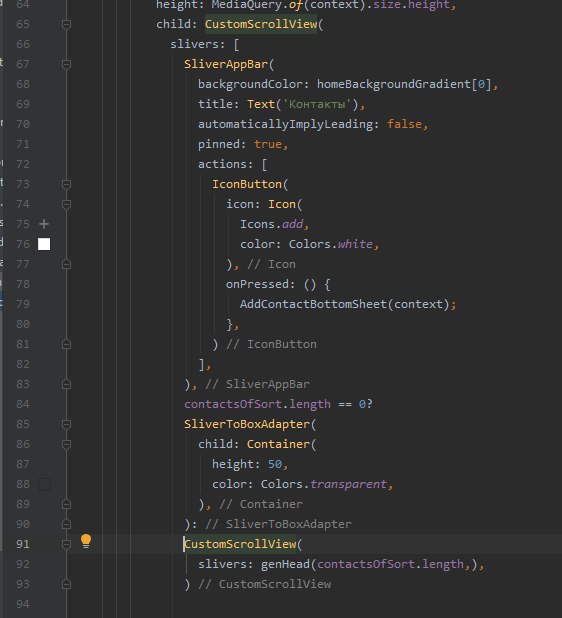The width and height of the screenshot is (562, 618).
Task: Fold the IconButton block at line 73
Action: [x=66, y=184]
